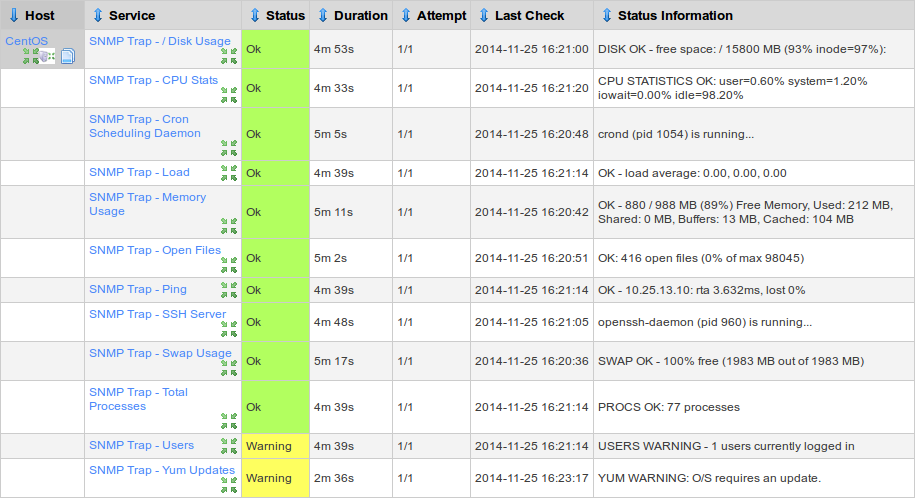Screen dimensions: 915x498
Task: Open SNMP Trap - Memory Usage service
Action: pyautogui.click(x=147, y=204)
